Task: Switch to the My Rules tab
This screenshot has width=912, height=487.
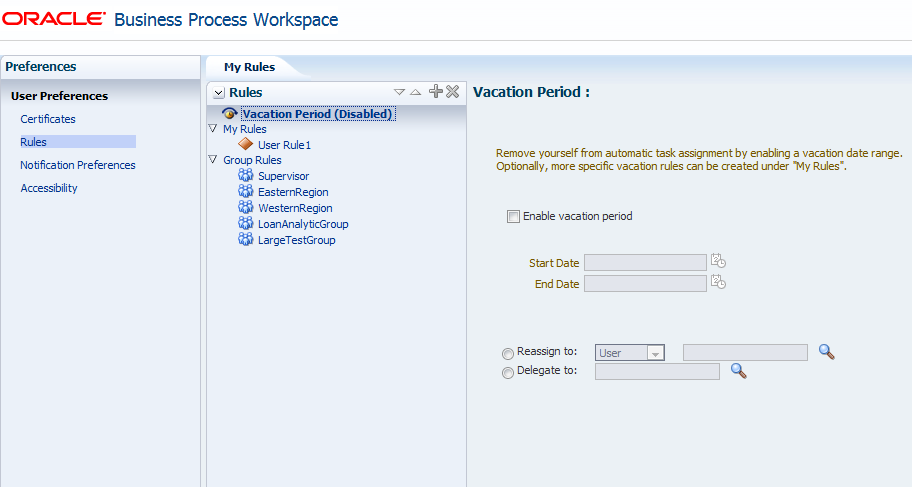Action: (250, 67)
